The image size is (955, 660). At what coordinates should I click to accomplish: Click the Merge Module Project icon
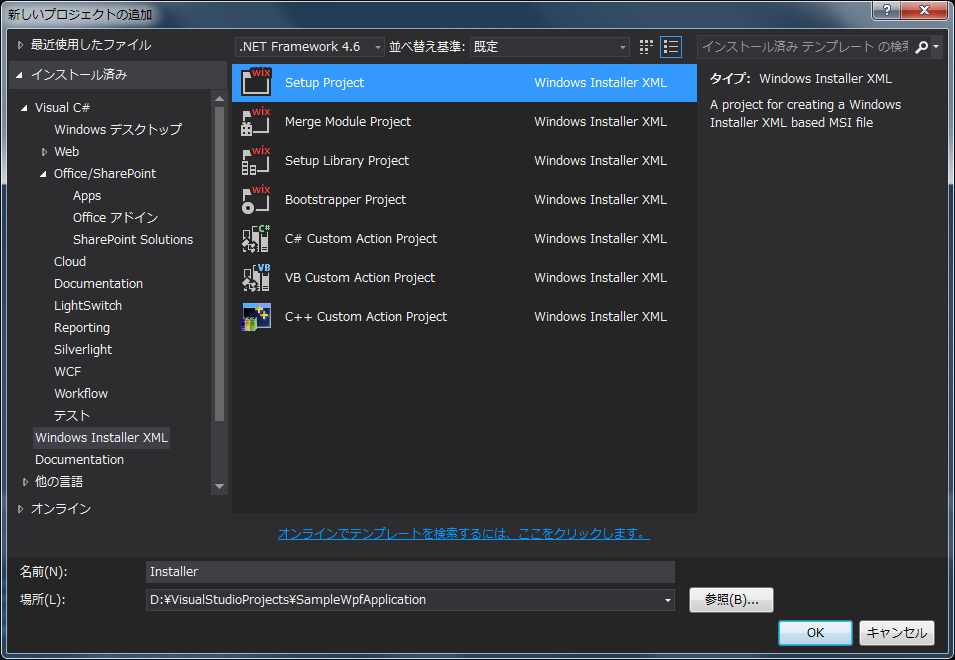pyautogui.click(x=256, y=122)
